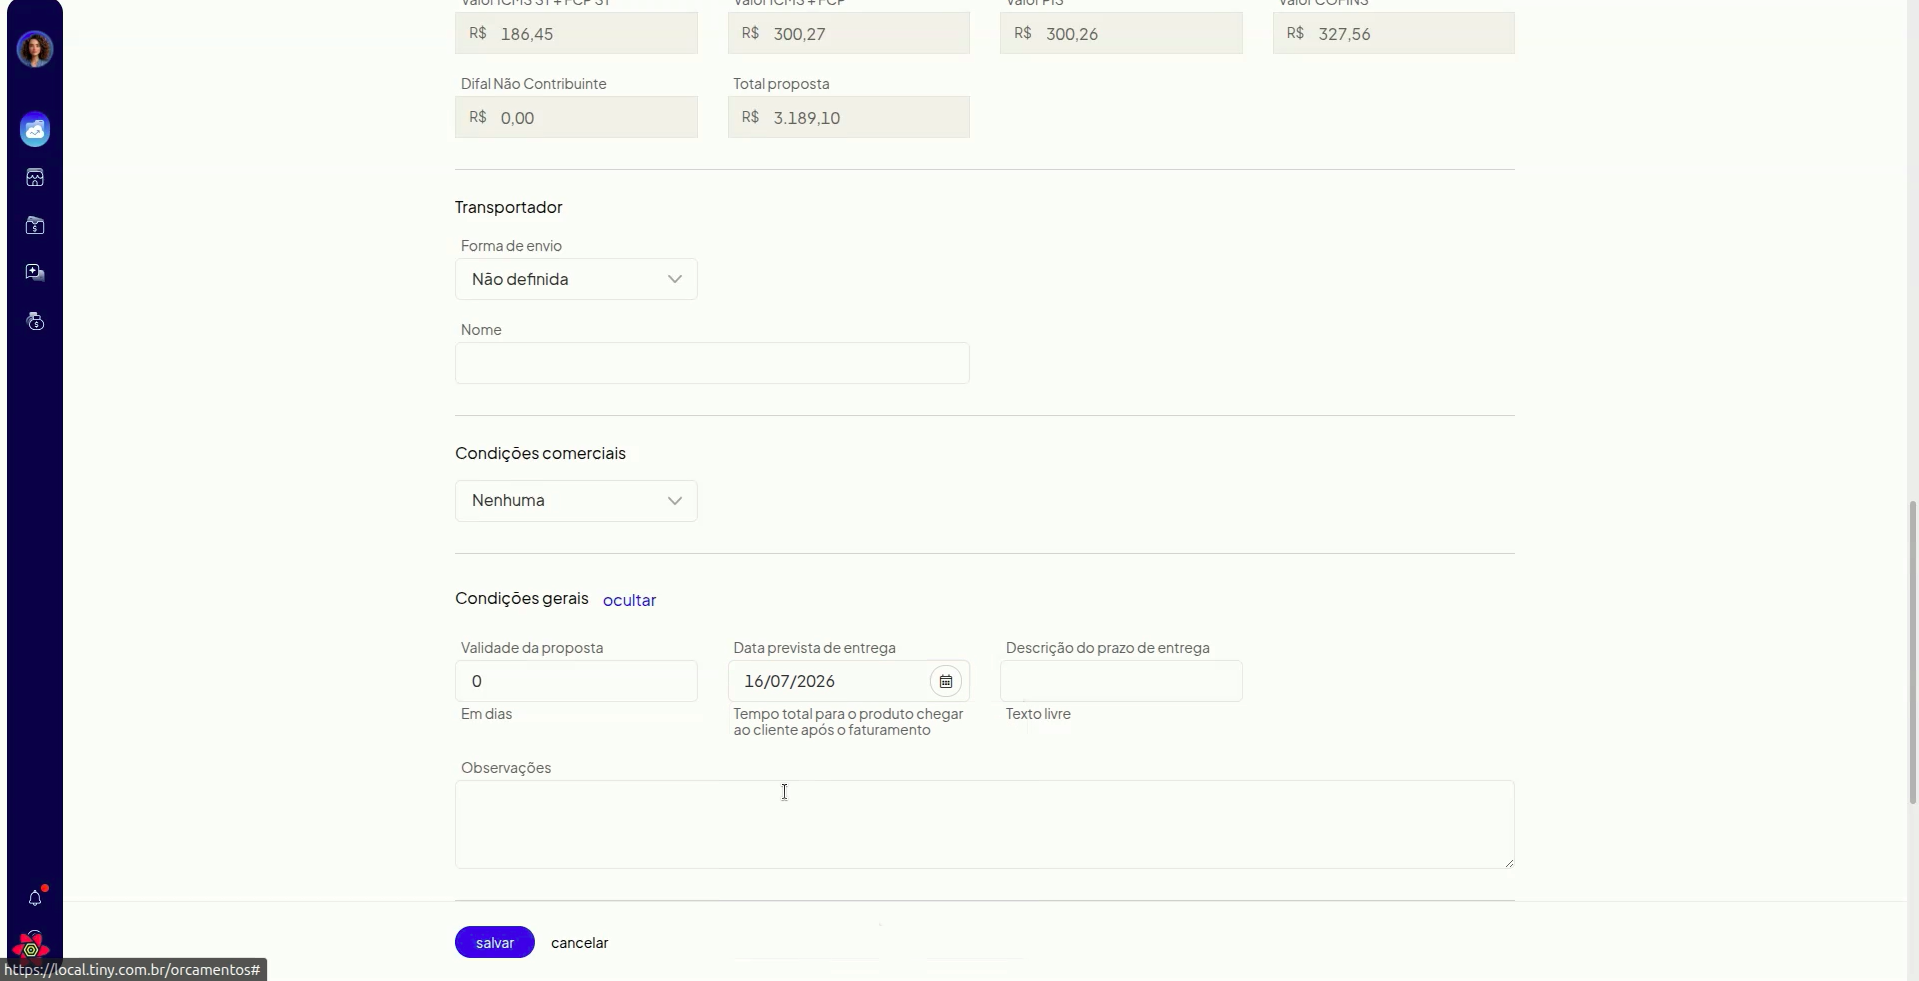Hide Condições gerais via ocultar link
1919x981 pixels.
click(x=629, y=600)
